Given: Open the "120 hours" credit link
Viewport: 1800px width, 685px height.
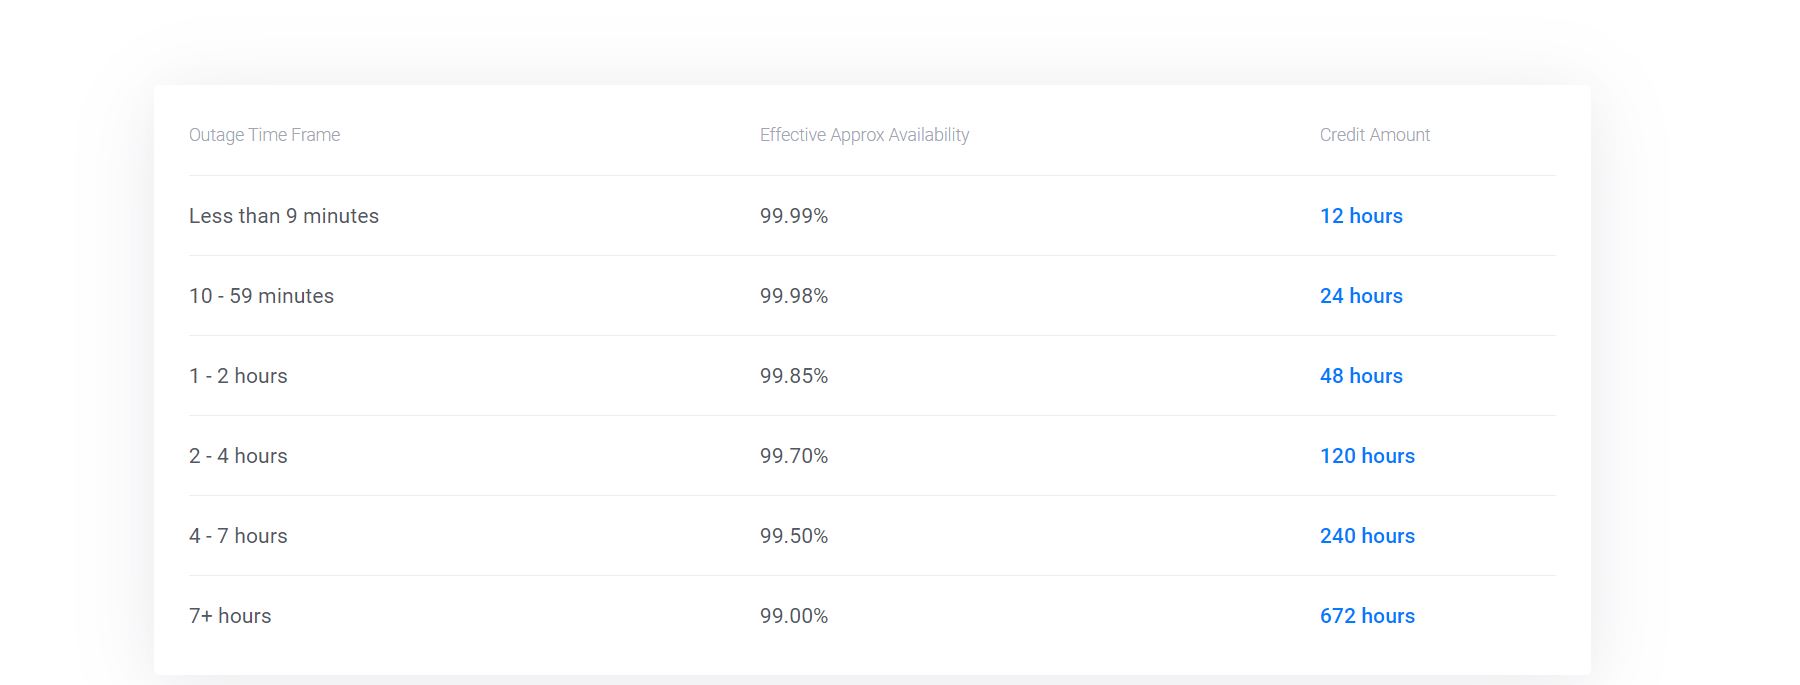Looking at the screenshot, I should [1367, 456].
